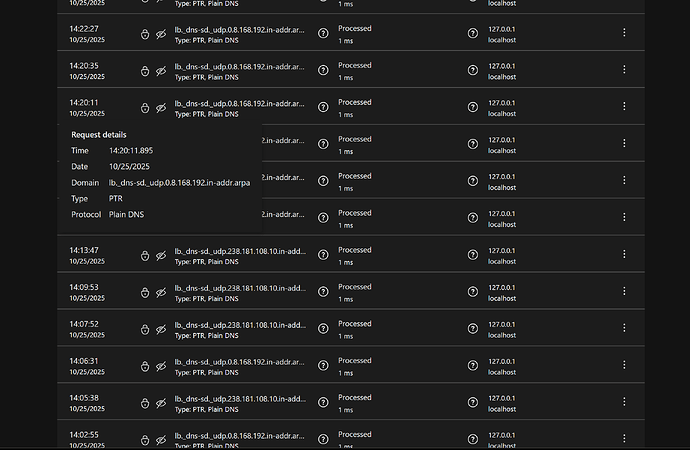This screenshot has height=450, width=690.
Task: Open three-dot menu for 14:20:11 row
Action: point(624,106)
